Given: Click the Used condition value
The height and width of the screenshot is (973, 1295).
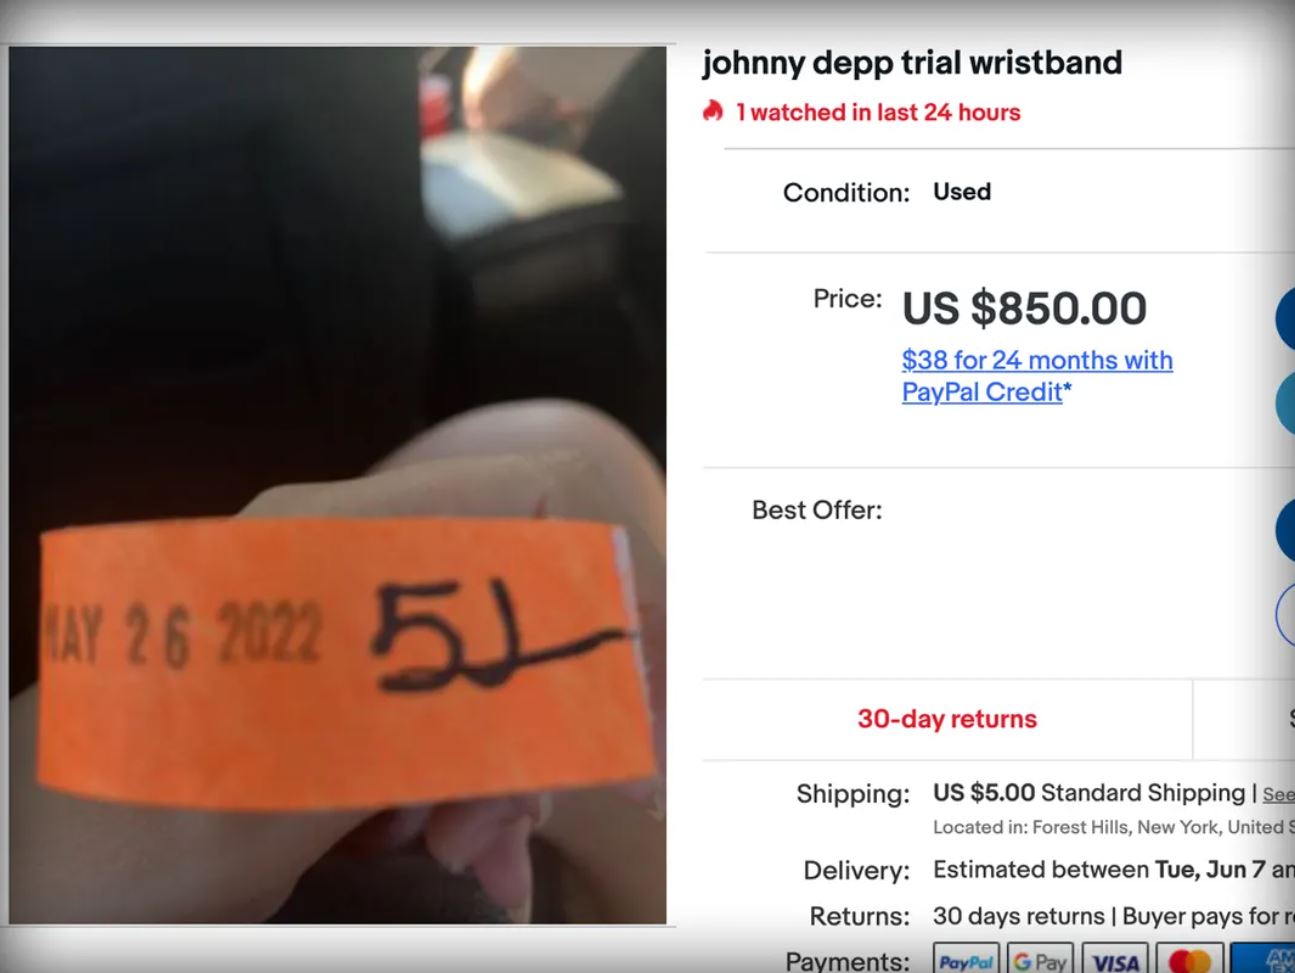Looking at the screenshot, I should (x=962, y=192).
